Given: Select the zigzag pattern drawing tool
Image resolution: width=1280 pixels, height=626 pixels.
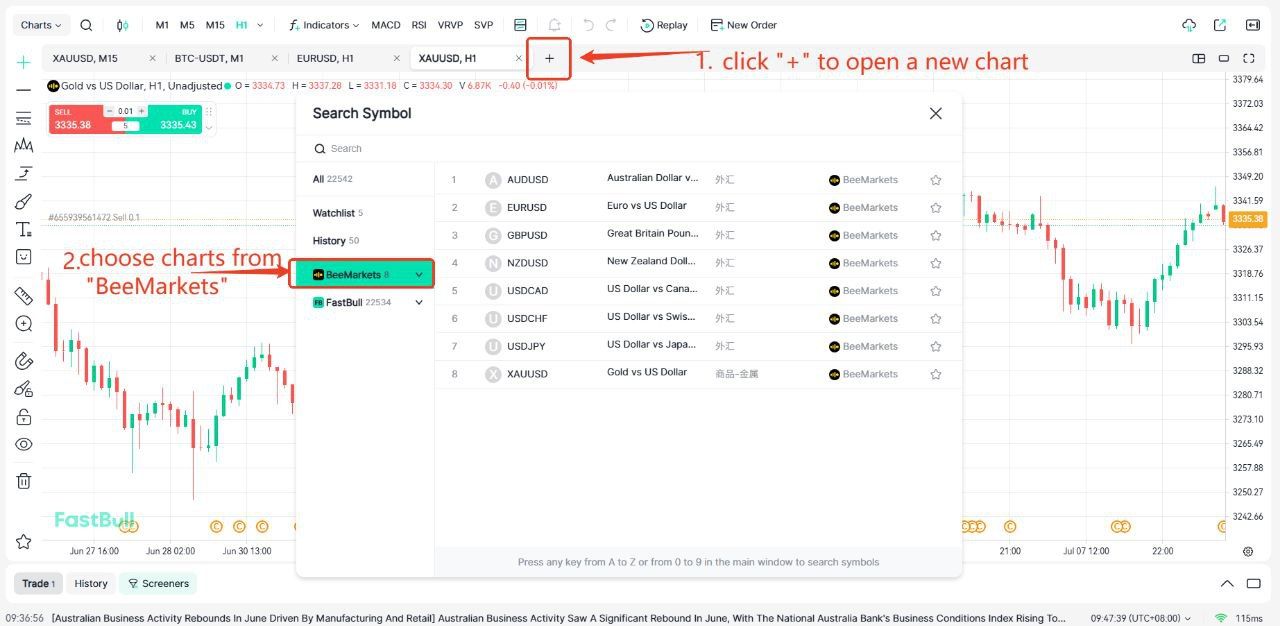Looking at the screenshot, I should point(23,145).
